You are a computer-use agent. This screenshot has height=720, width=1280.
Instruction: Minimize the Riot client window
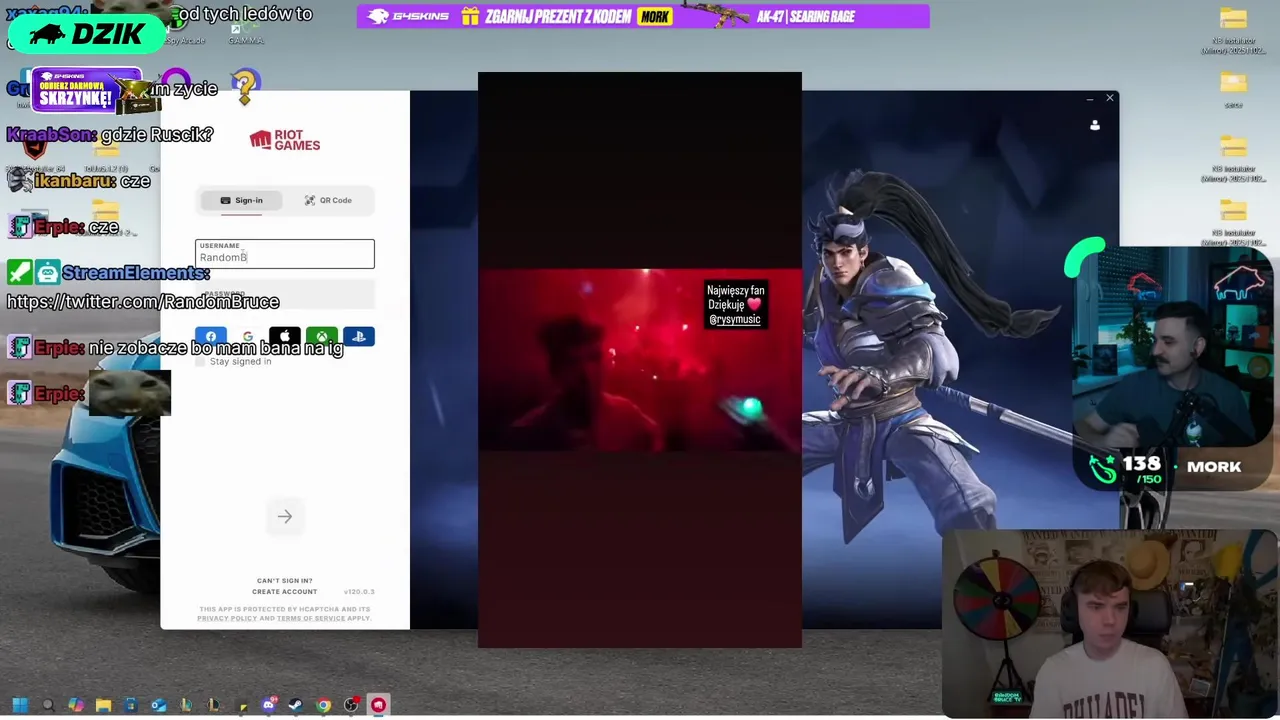[1089, 99]
